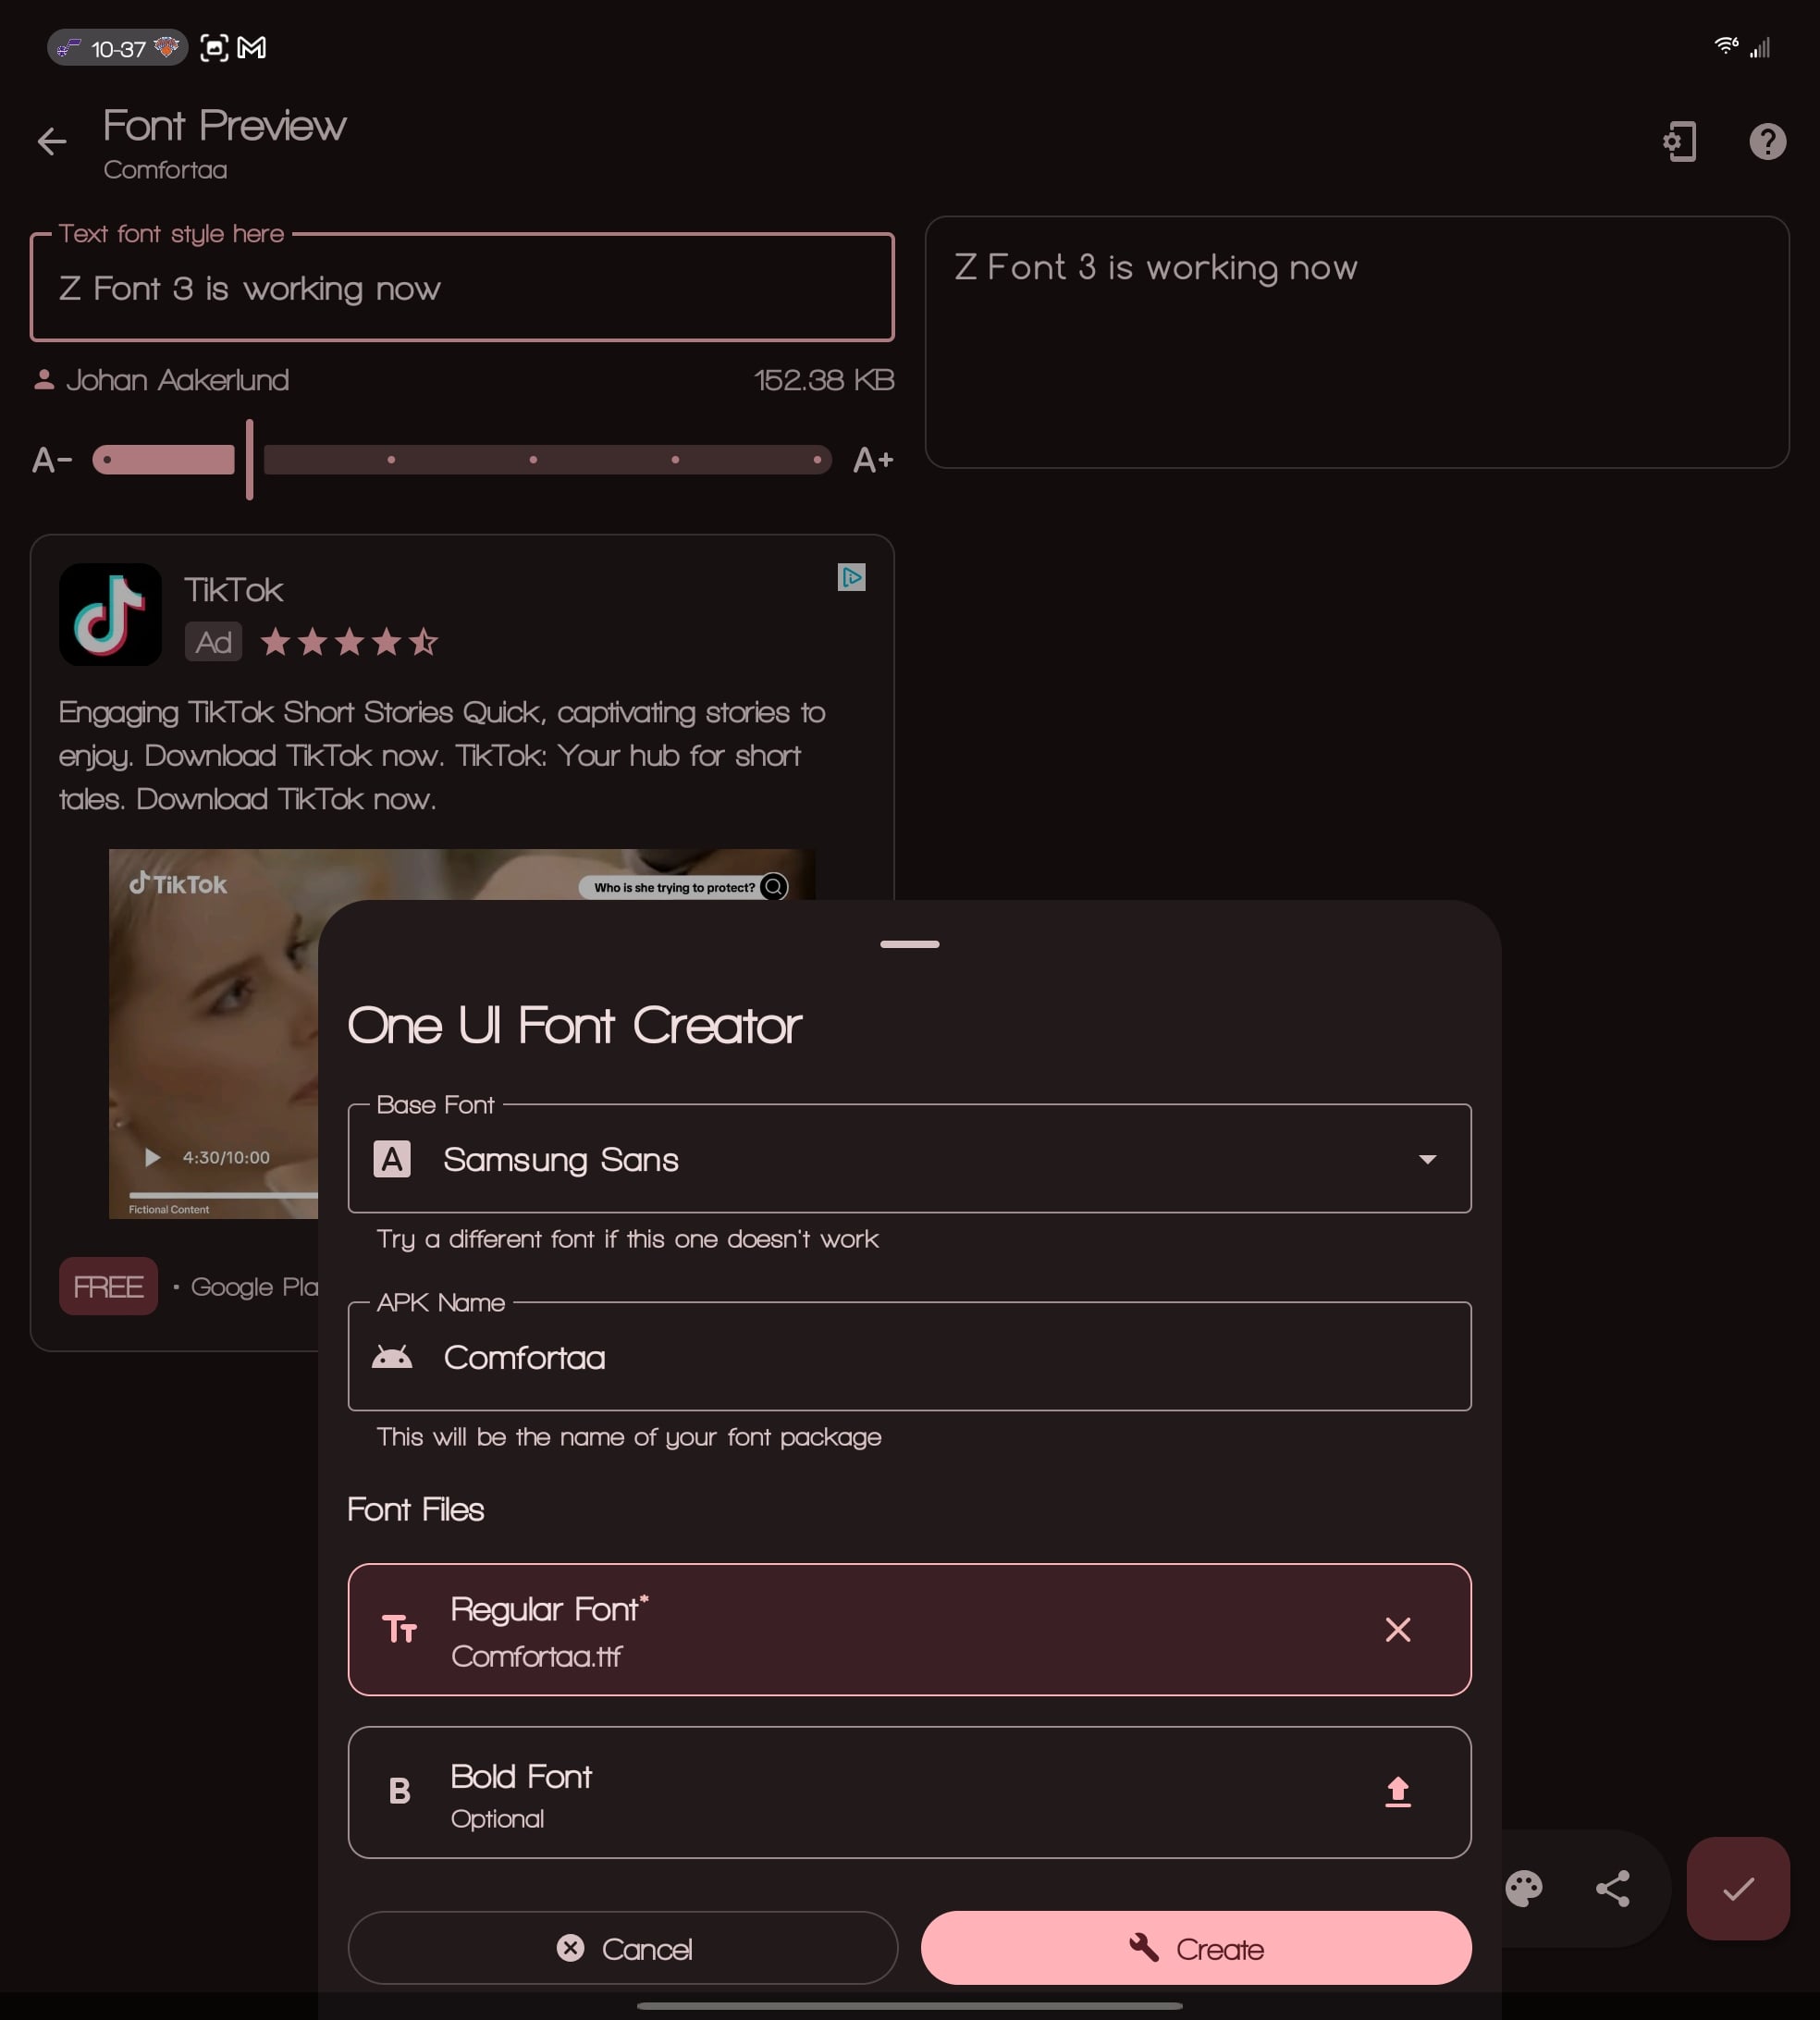The image size is (1820, 2020).
Task: Increase font size with A+ button
Action: click(872, 460)
